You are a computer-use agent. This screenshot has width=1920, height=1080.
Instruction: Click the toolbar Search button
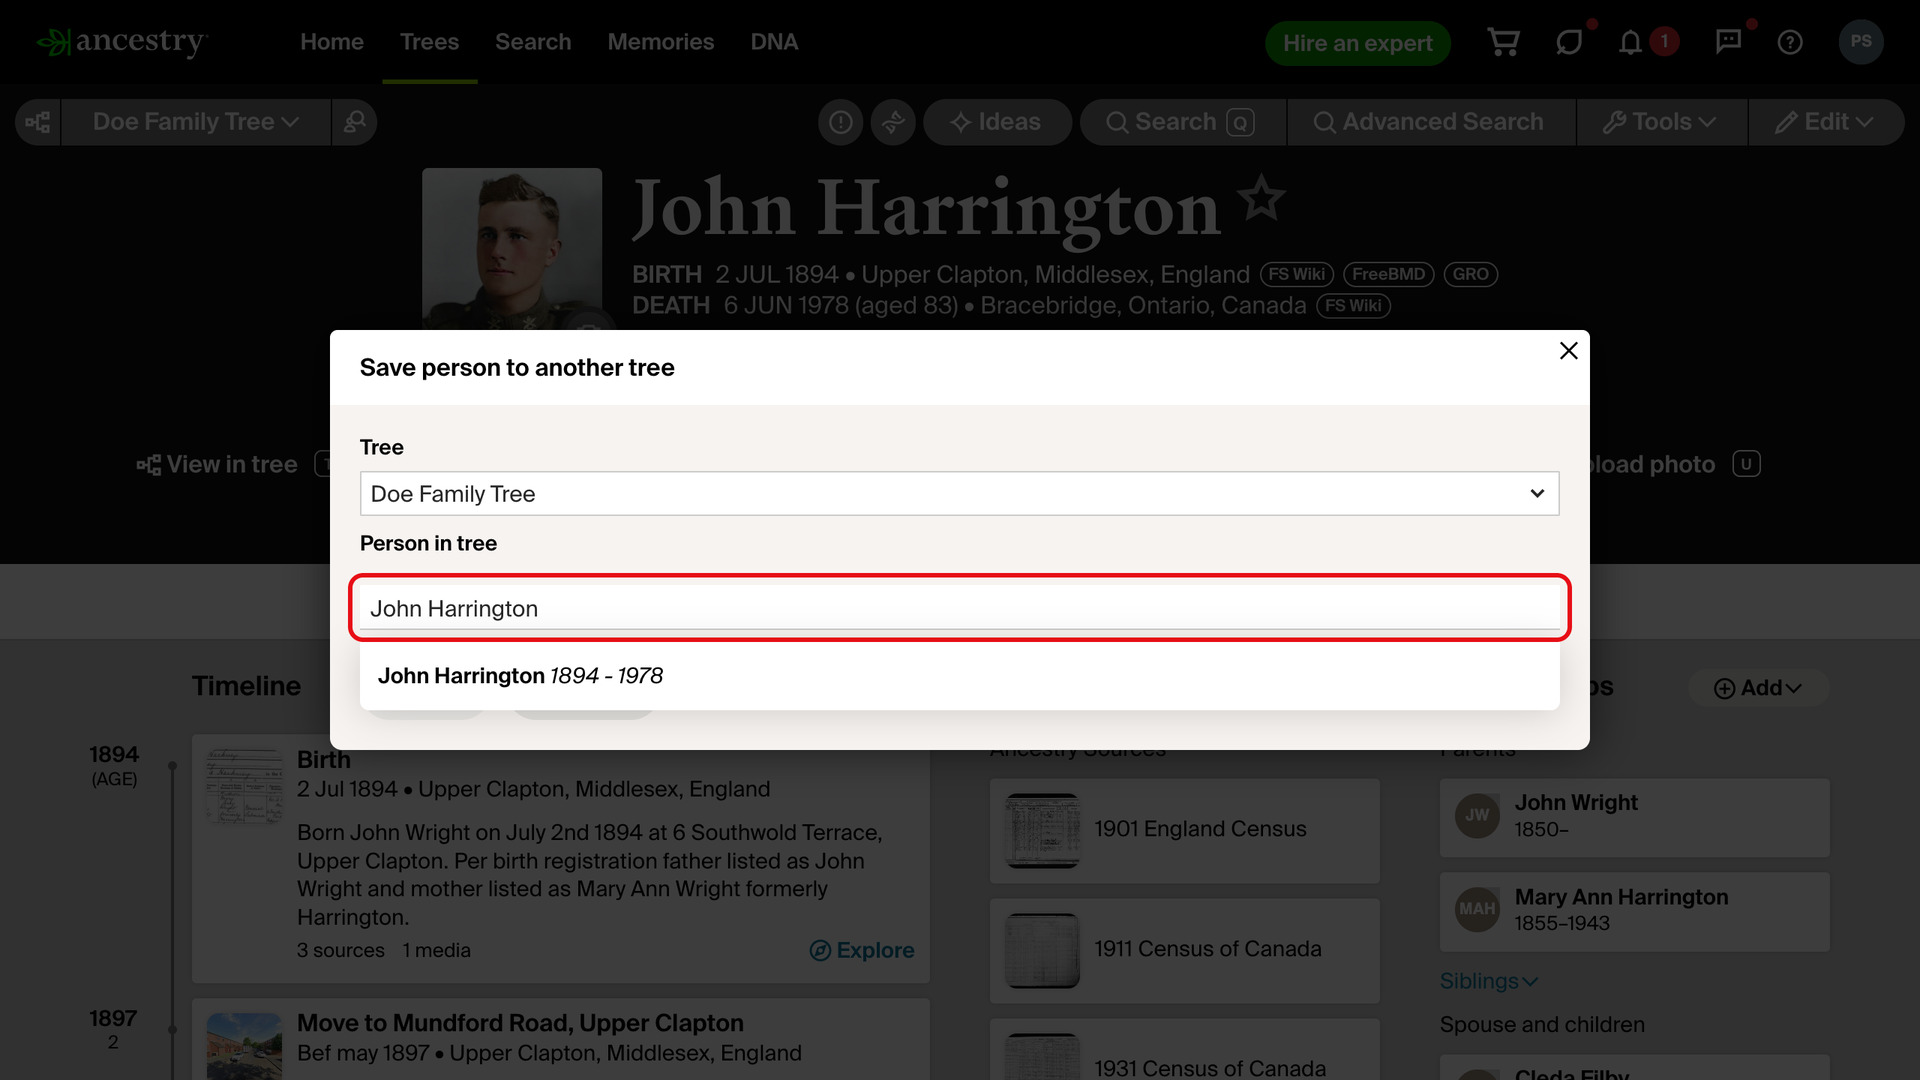1181,122
